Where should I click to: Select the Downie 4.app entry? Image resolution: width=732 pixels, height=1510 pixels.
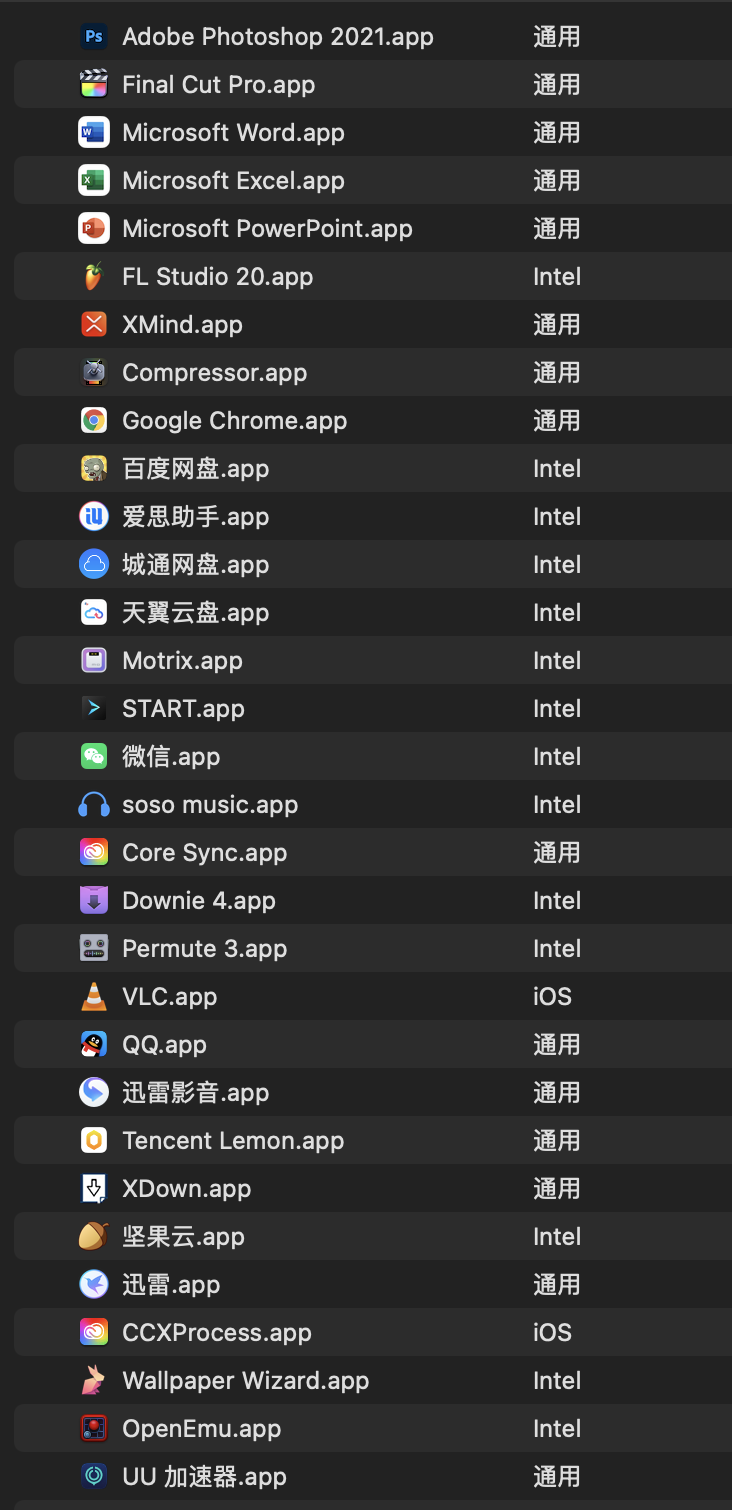click(x=198, y=901)
